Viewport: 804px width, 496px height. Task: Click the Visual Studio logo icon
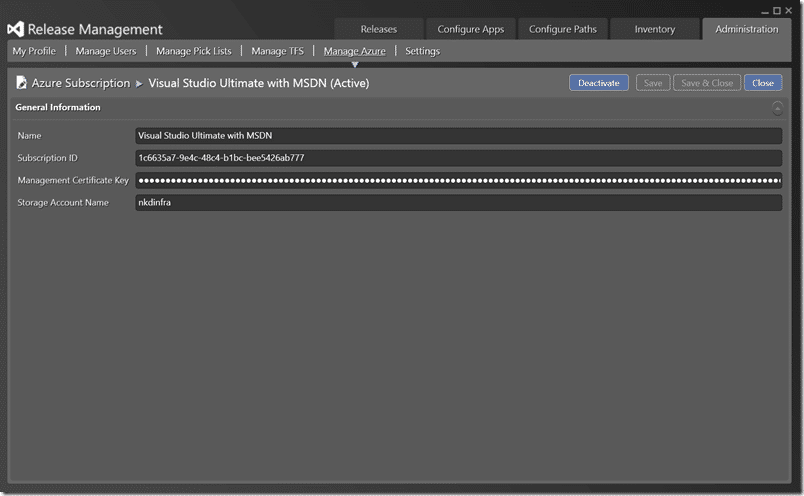[x=15, y=29]
